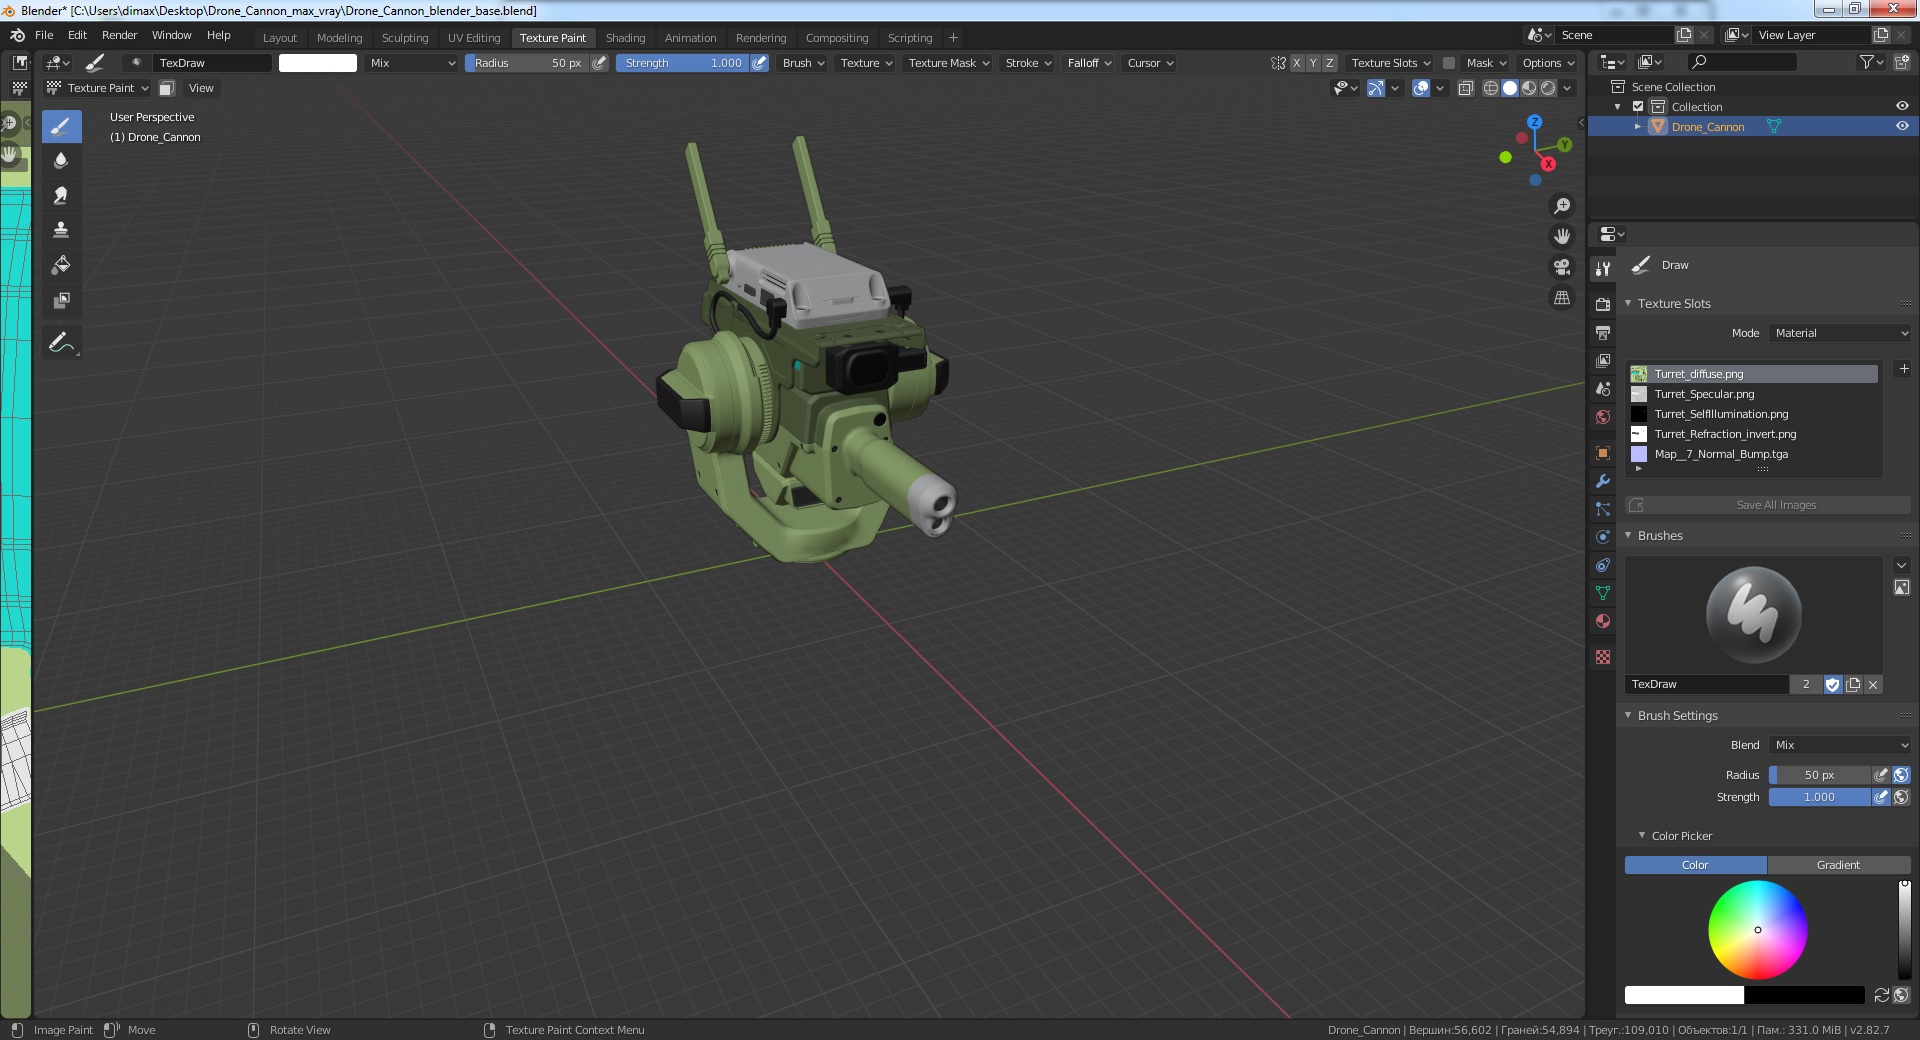The width and height of the screenshot is (1920, 1040).
Task: Switch to the Shading workspace tab
Action: click(625, 38)
